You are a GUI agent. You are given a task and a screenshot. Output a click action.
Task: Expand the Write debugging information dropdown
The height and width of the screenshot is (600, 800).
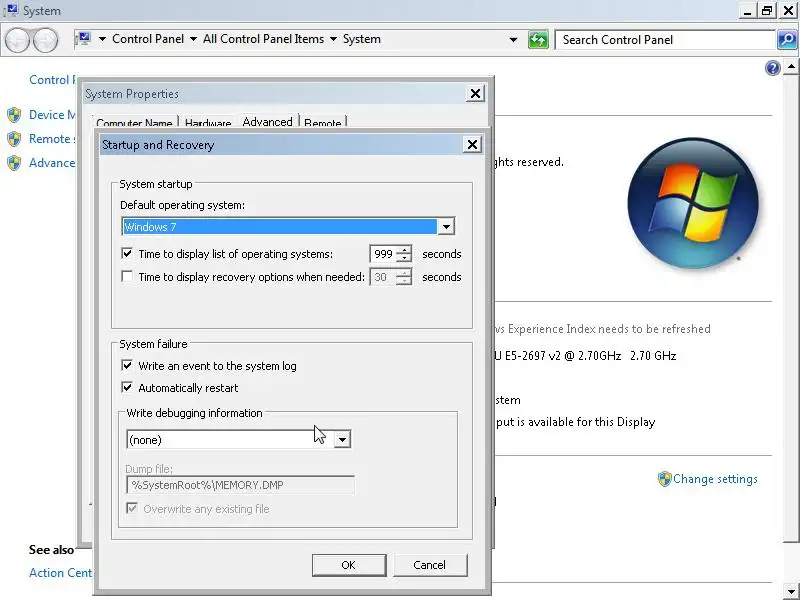coord(342,439)
